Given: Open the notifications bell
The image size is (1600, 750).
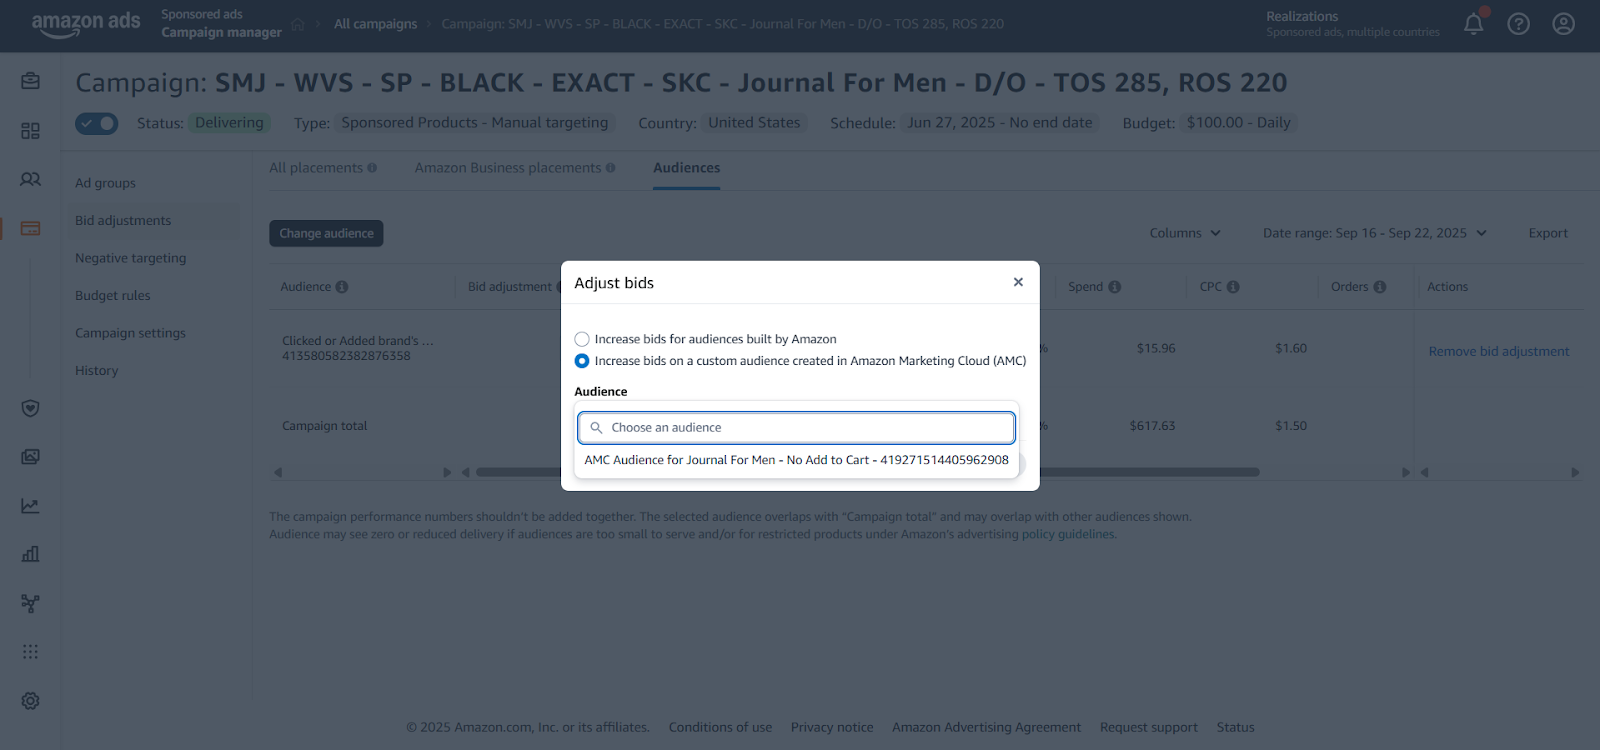Looking at the screenshot, I should pyautogui.click(x=1474, y=24).
